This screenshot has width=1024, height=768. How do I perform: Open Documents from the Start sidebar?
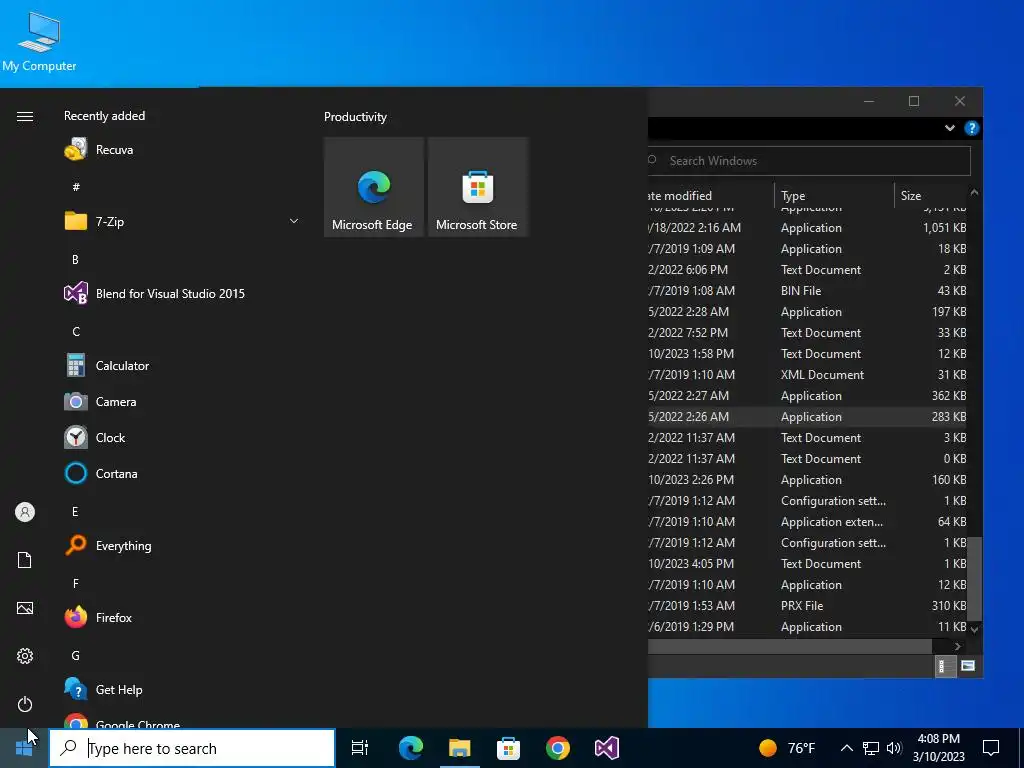(25, 560)
